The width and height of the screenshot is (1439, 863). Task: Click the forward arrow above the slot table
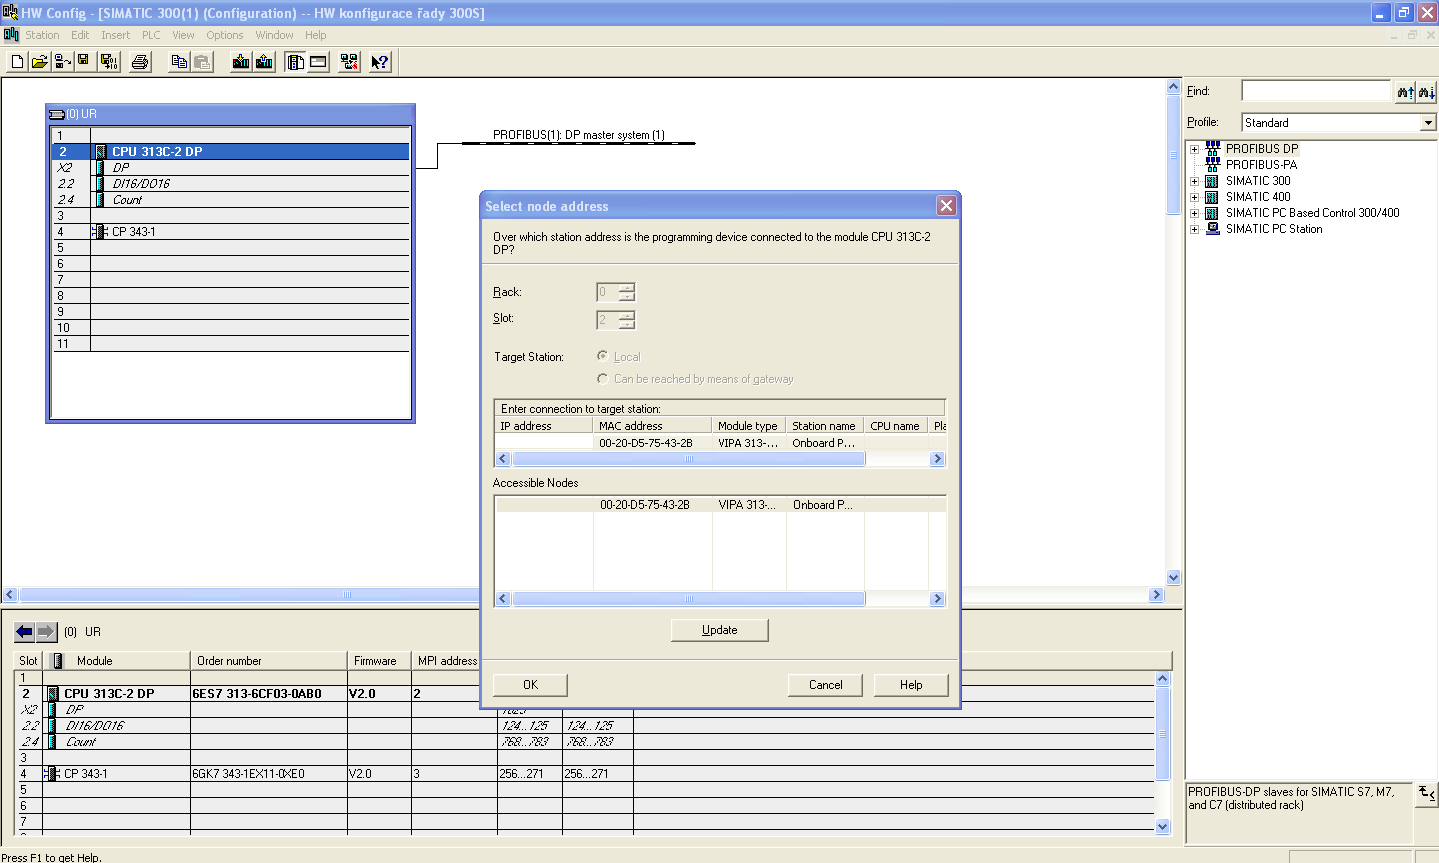(x=47, y=632)
